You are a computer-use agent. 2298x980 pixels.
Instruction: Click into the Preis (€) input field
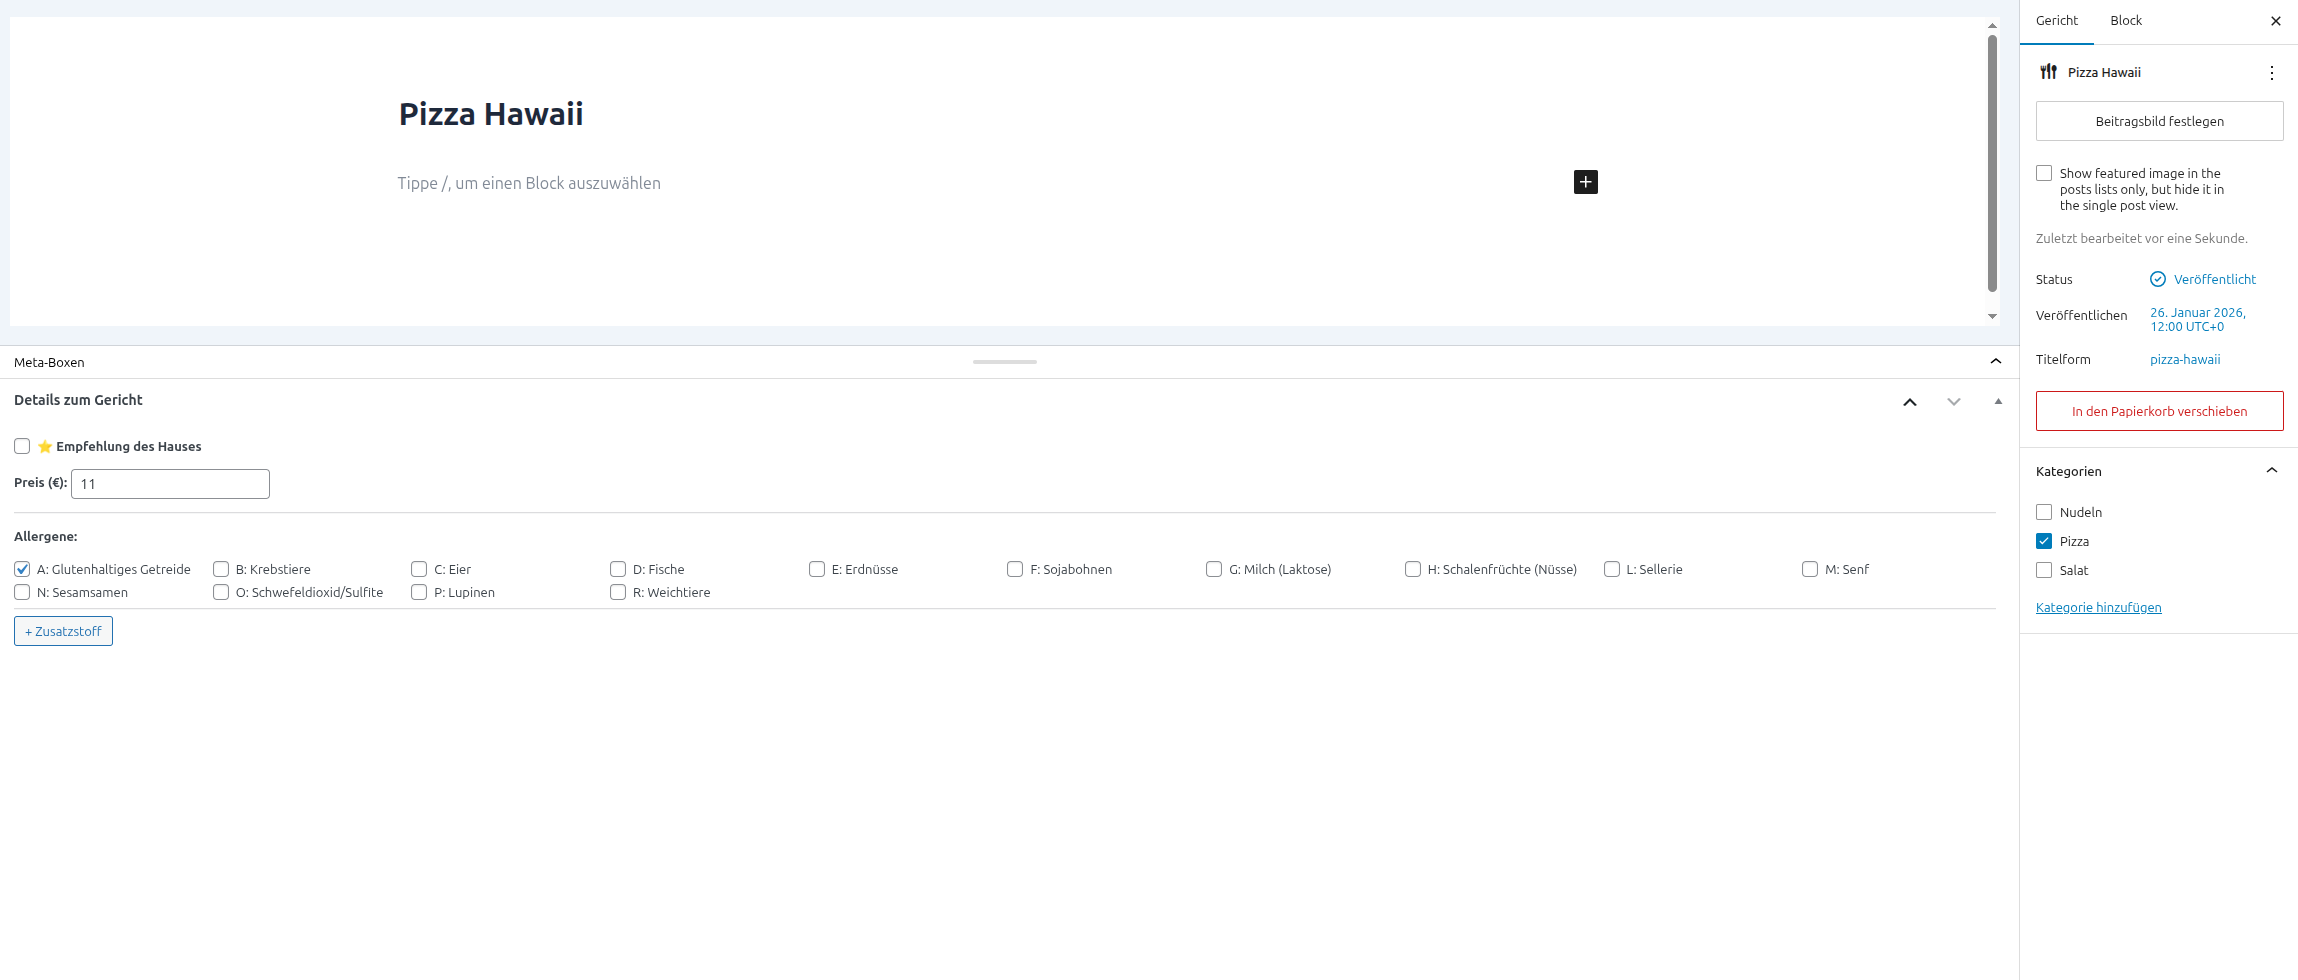tap(170, 484)
